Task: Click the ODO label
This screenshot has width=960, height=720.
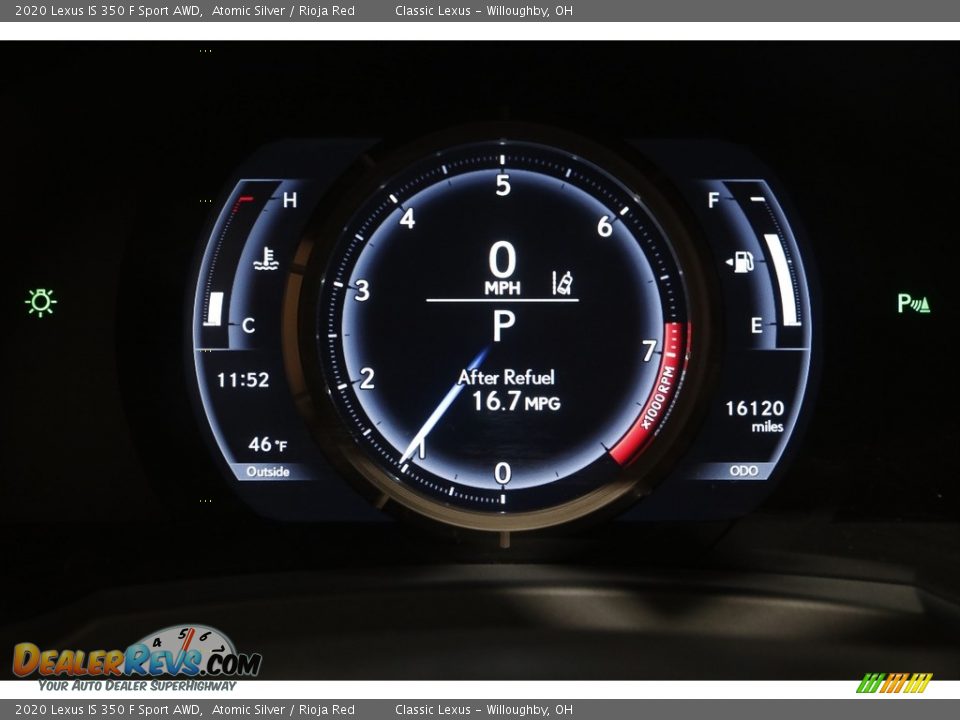Action: point(744,470)
